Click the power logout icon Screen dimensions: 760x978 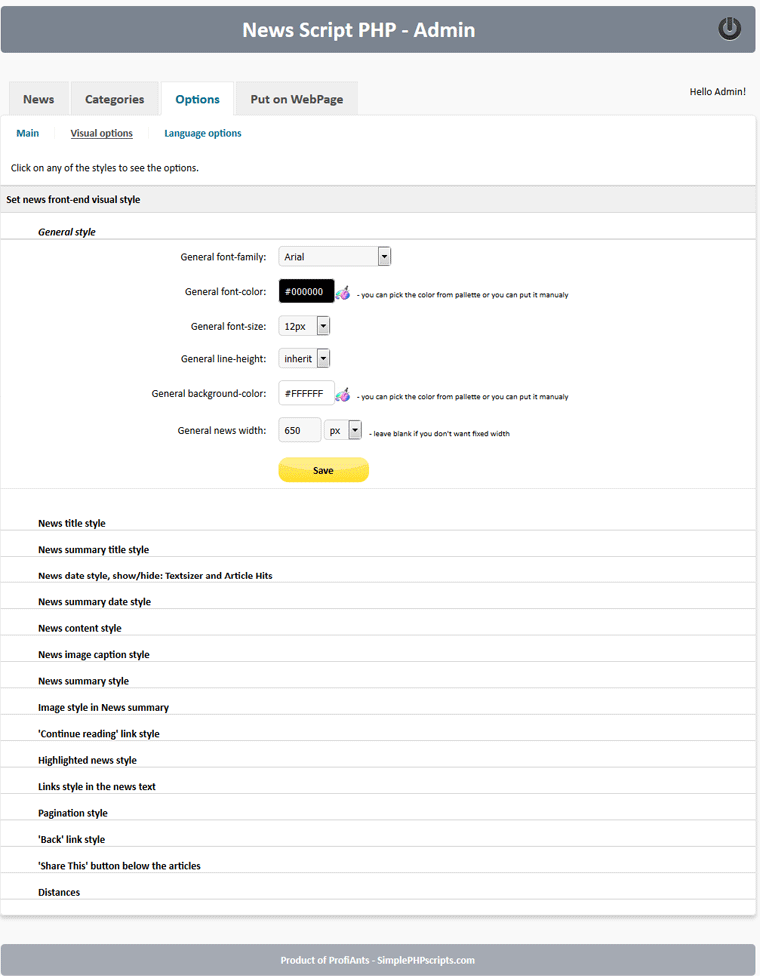pyautogui.click(x=729, y=29)
